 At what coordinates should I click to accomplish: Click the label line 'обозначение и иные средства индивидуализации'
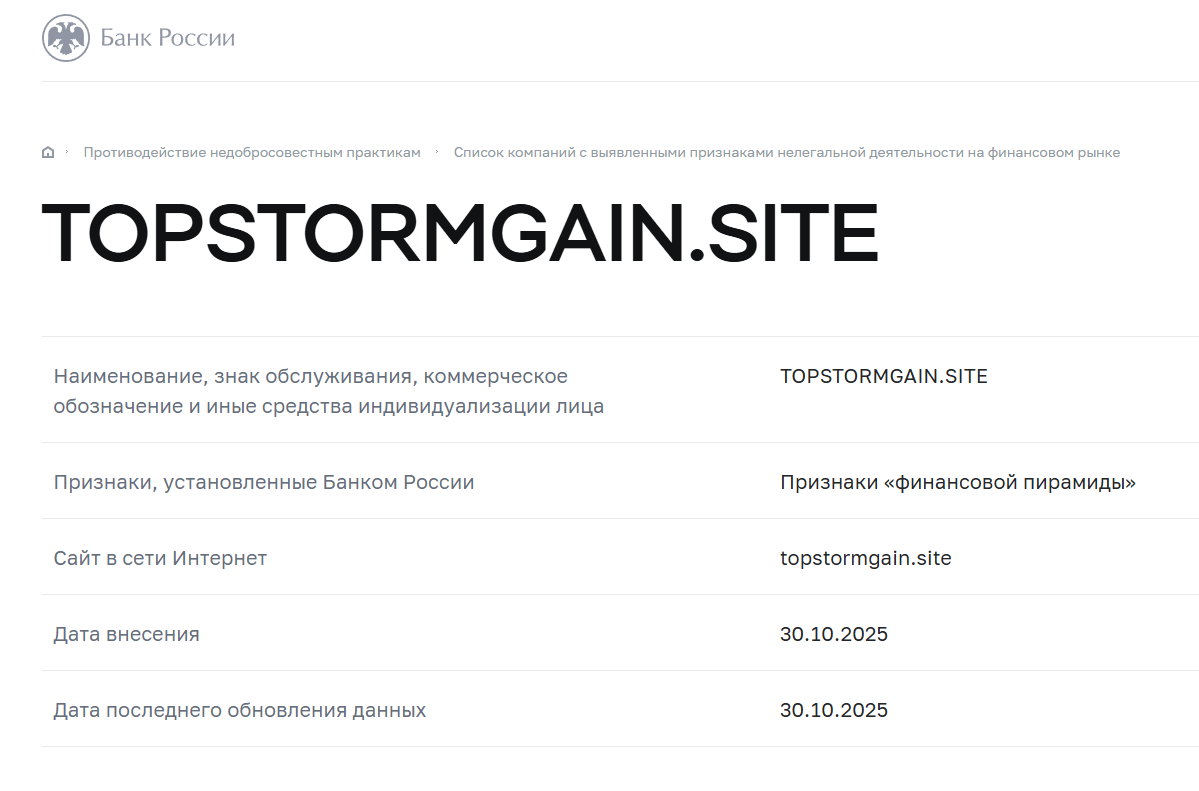(328, 407)
